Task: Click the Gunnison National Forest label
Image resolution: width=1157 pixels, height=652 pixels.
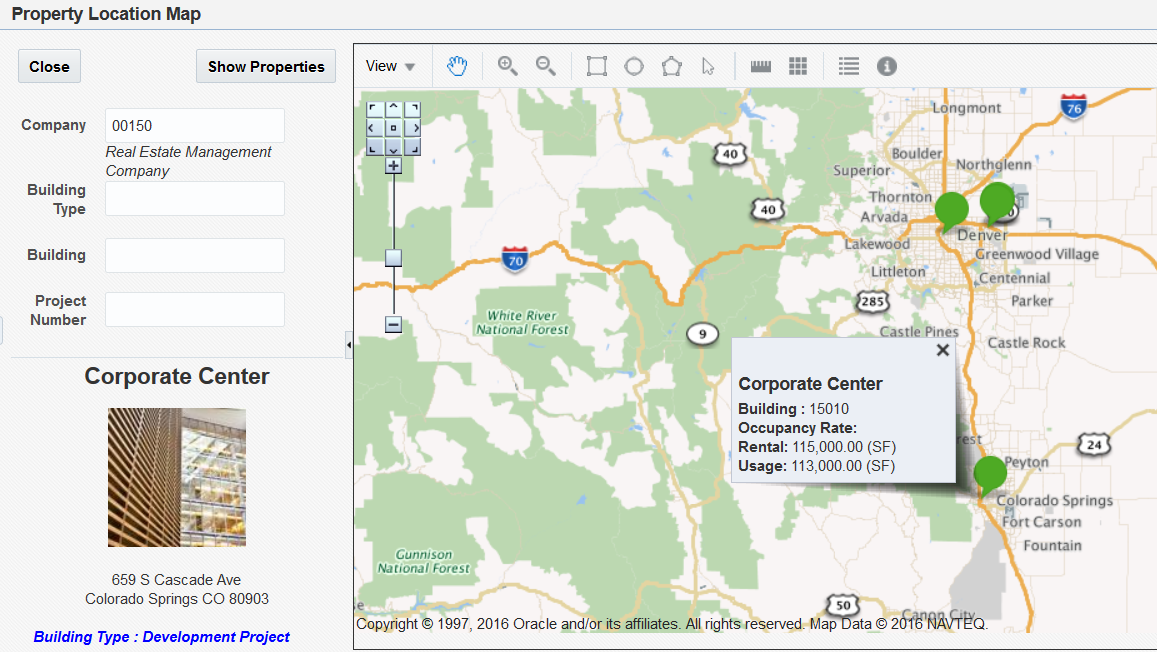Action: 424,561
